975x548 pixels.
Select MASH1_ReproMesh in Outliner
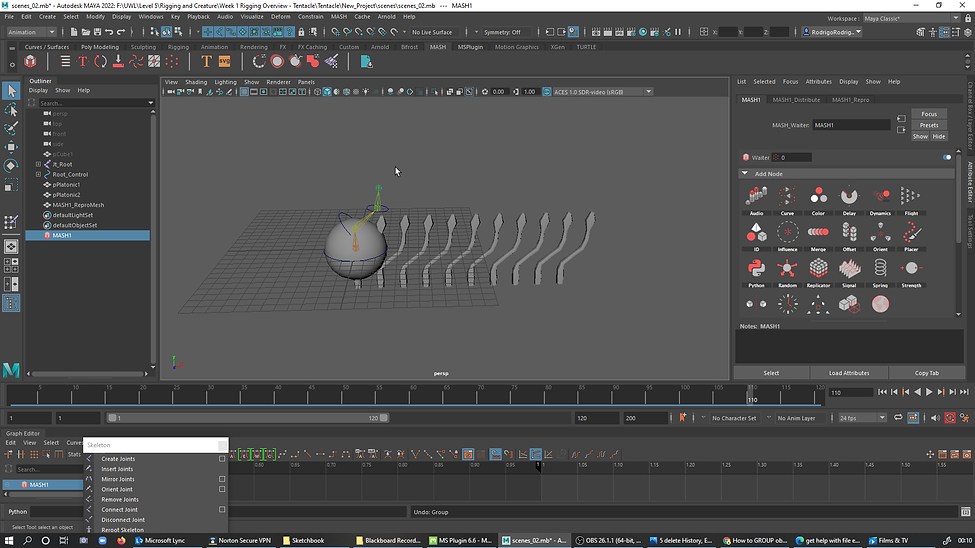(78, 205)
